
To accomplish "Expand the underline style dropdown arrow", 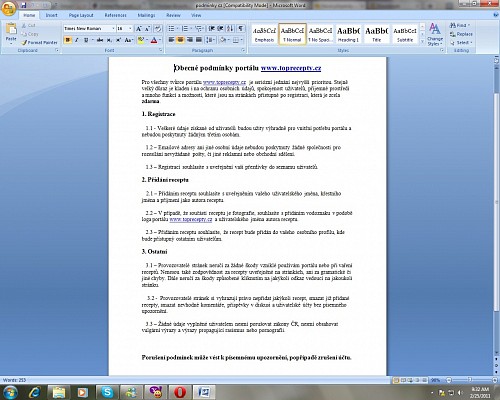I will coord(92,40).
